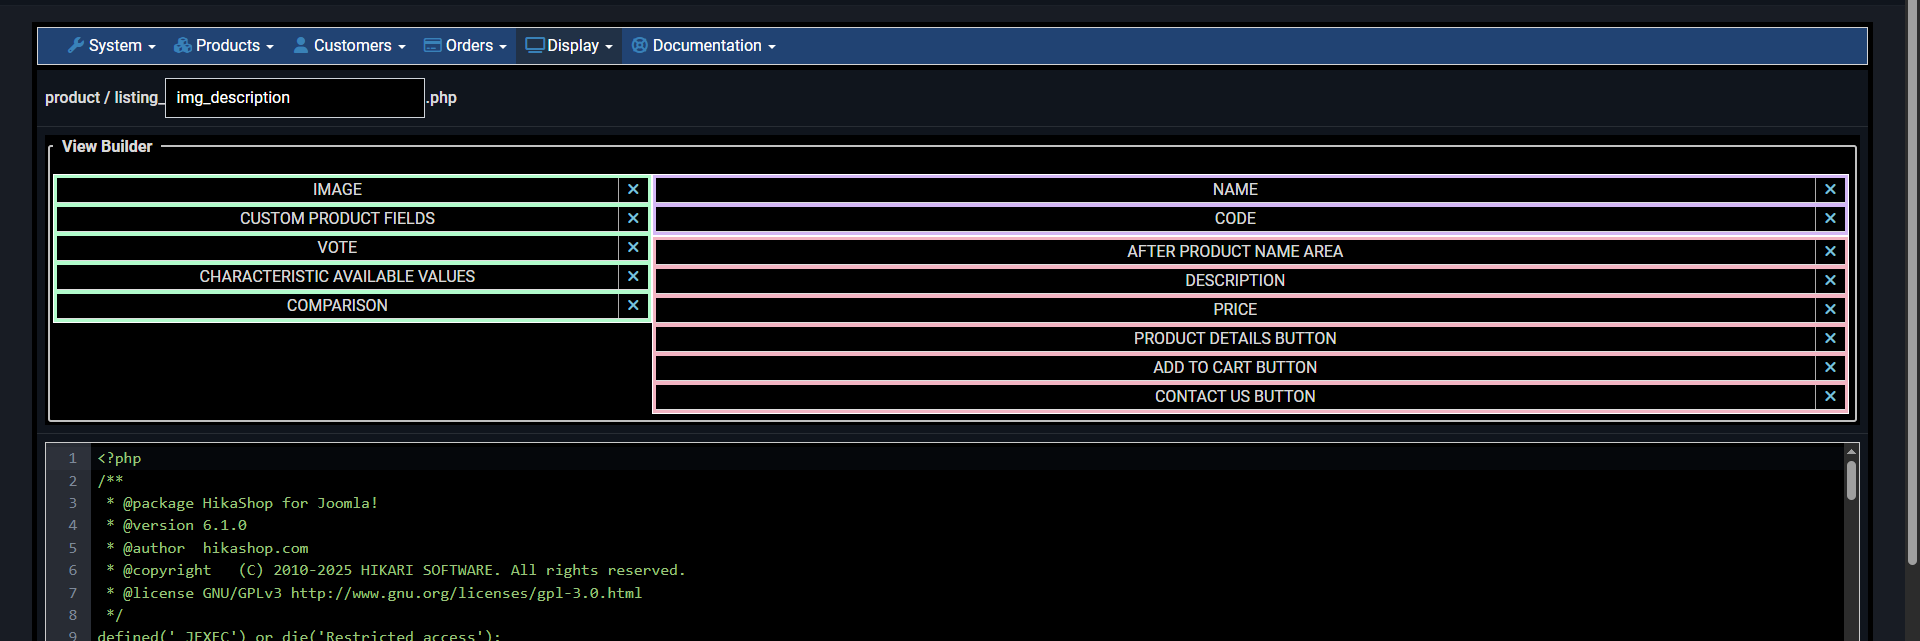Click the @license GNU/GPLv3 line
The width and height of the screenshot is (1920, 641).
[x=374, y=593]
